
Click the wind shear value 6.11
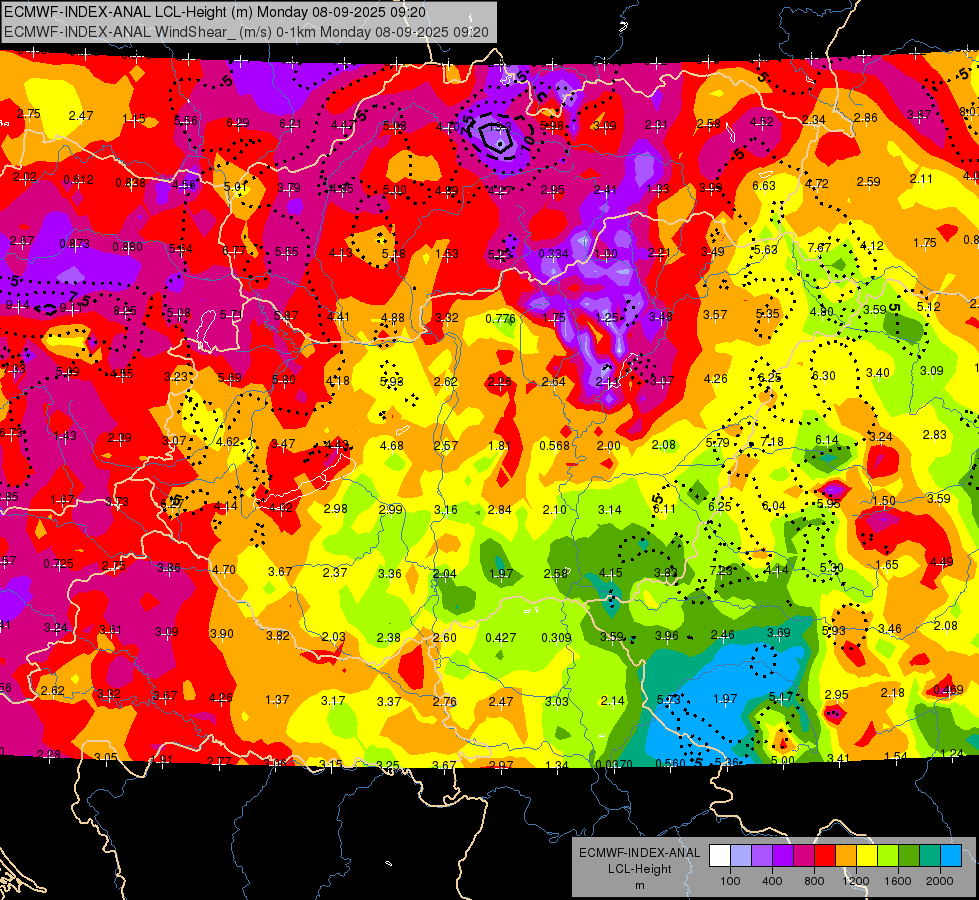[x=664, y=508]
